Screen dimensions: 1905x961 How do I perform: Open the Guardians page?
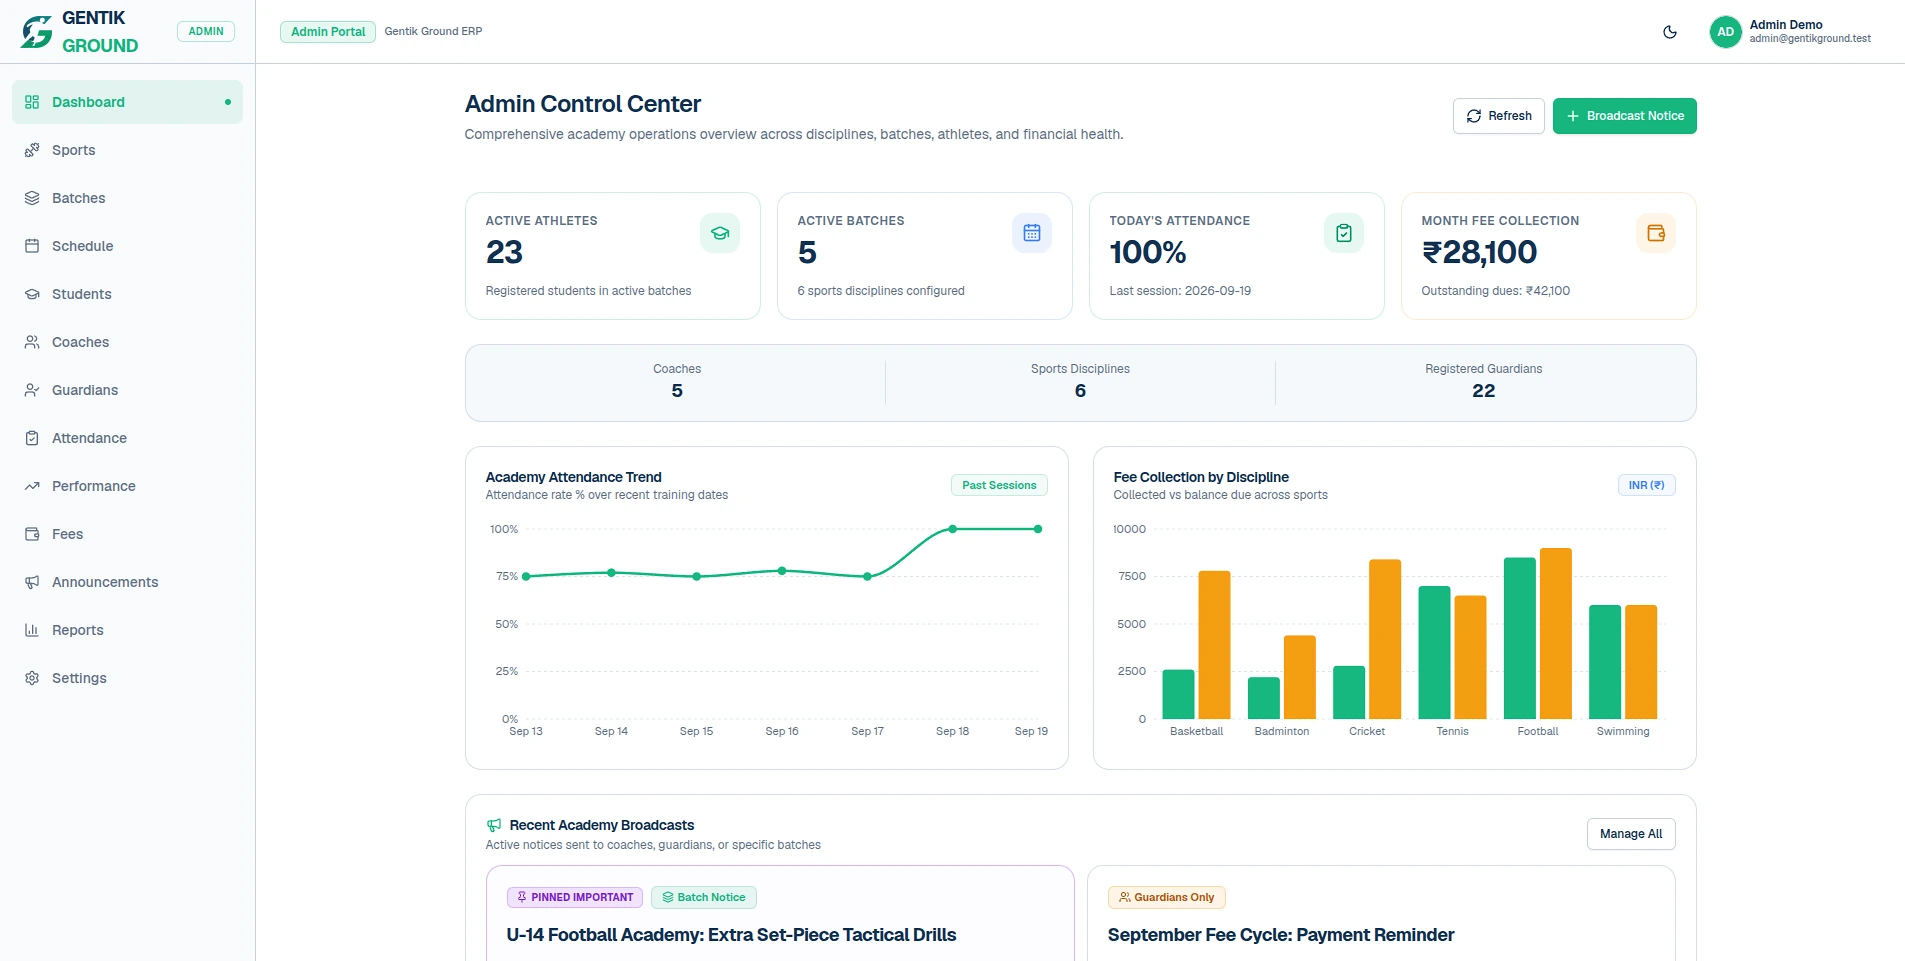pos(127,390)
